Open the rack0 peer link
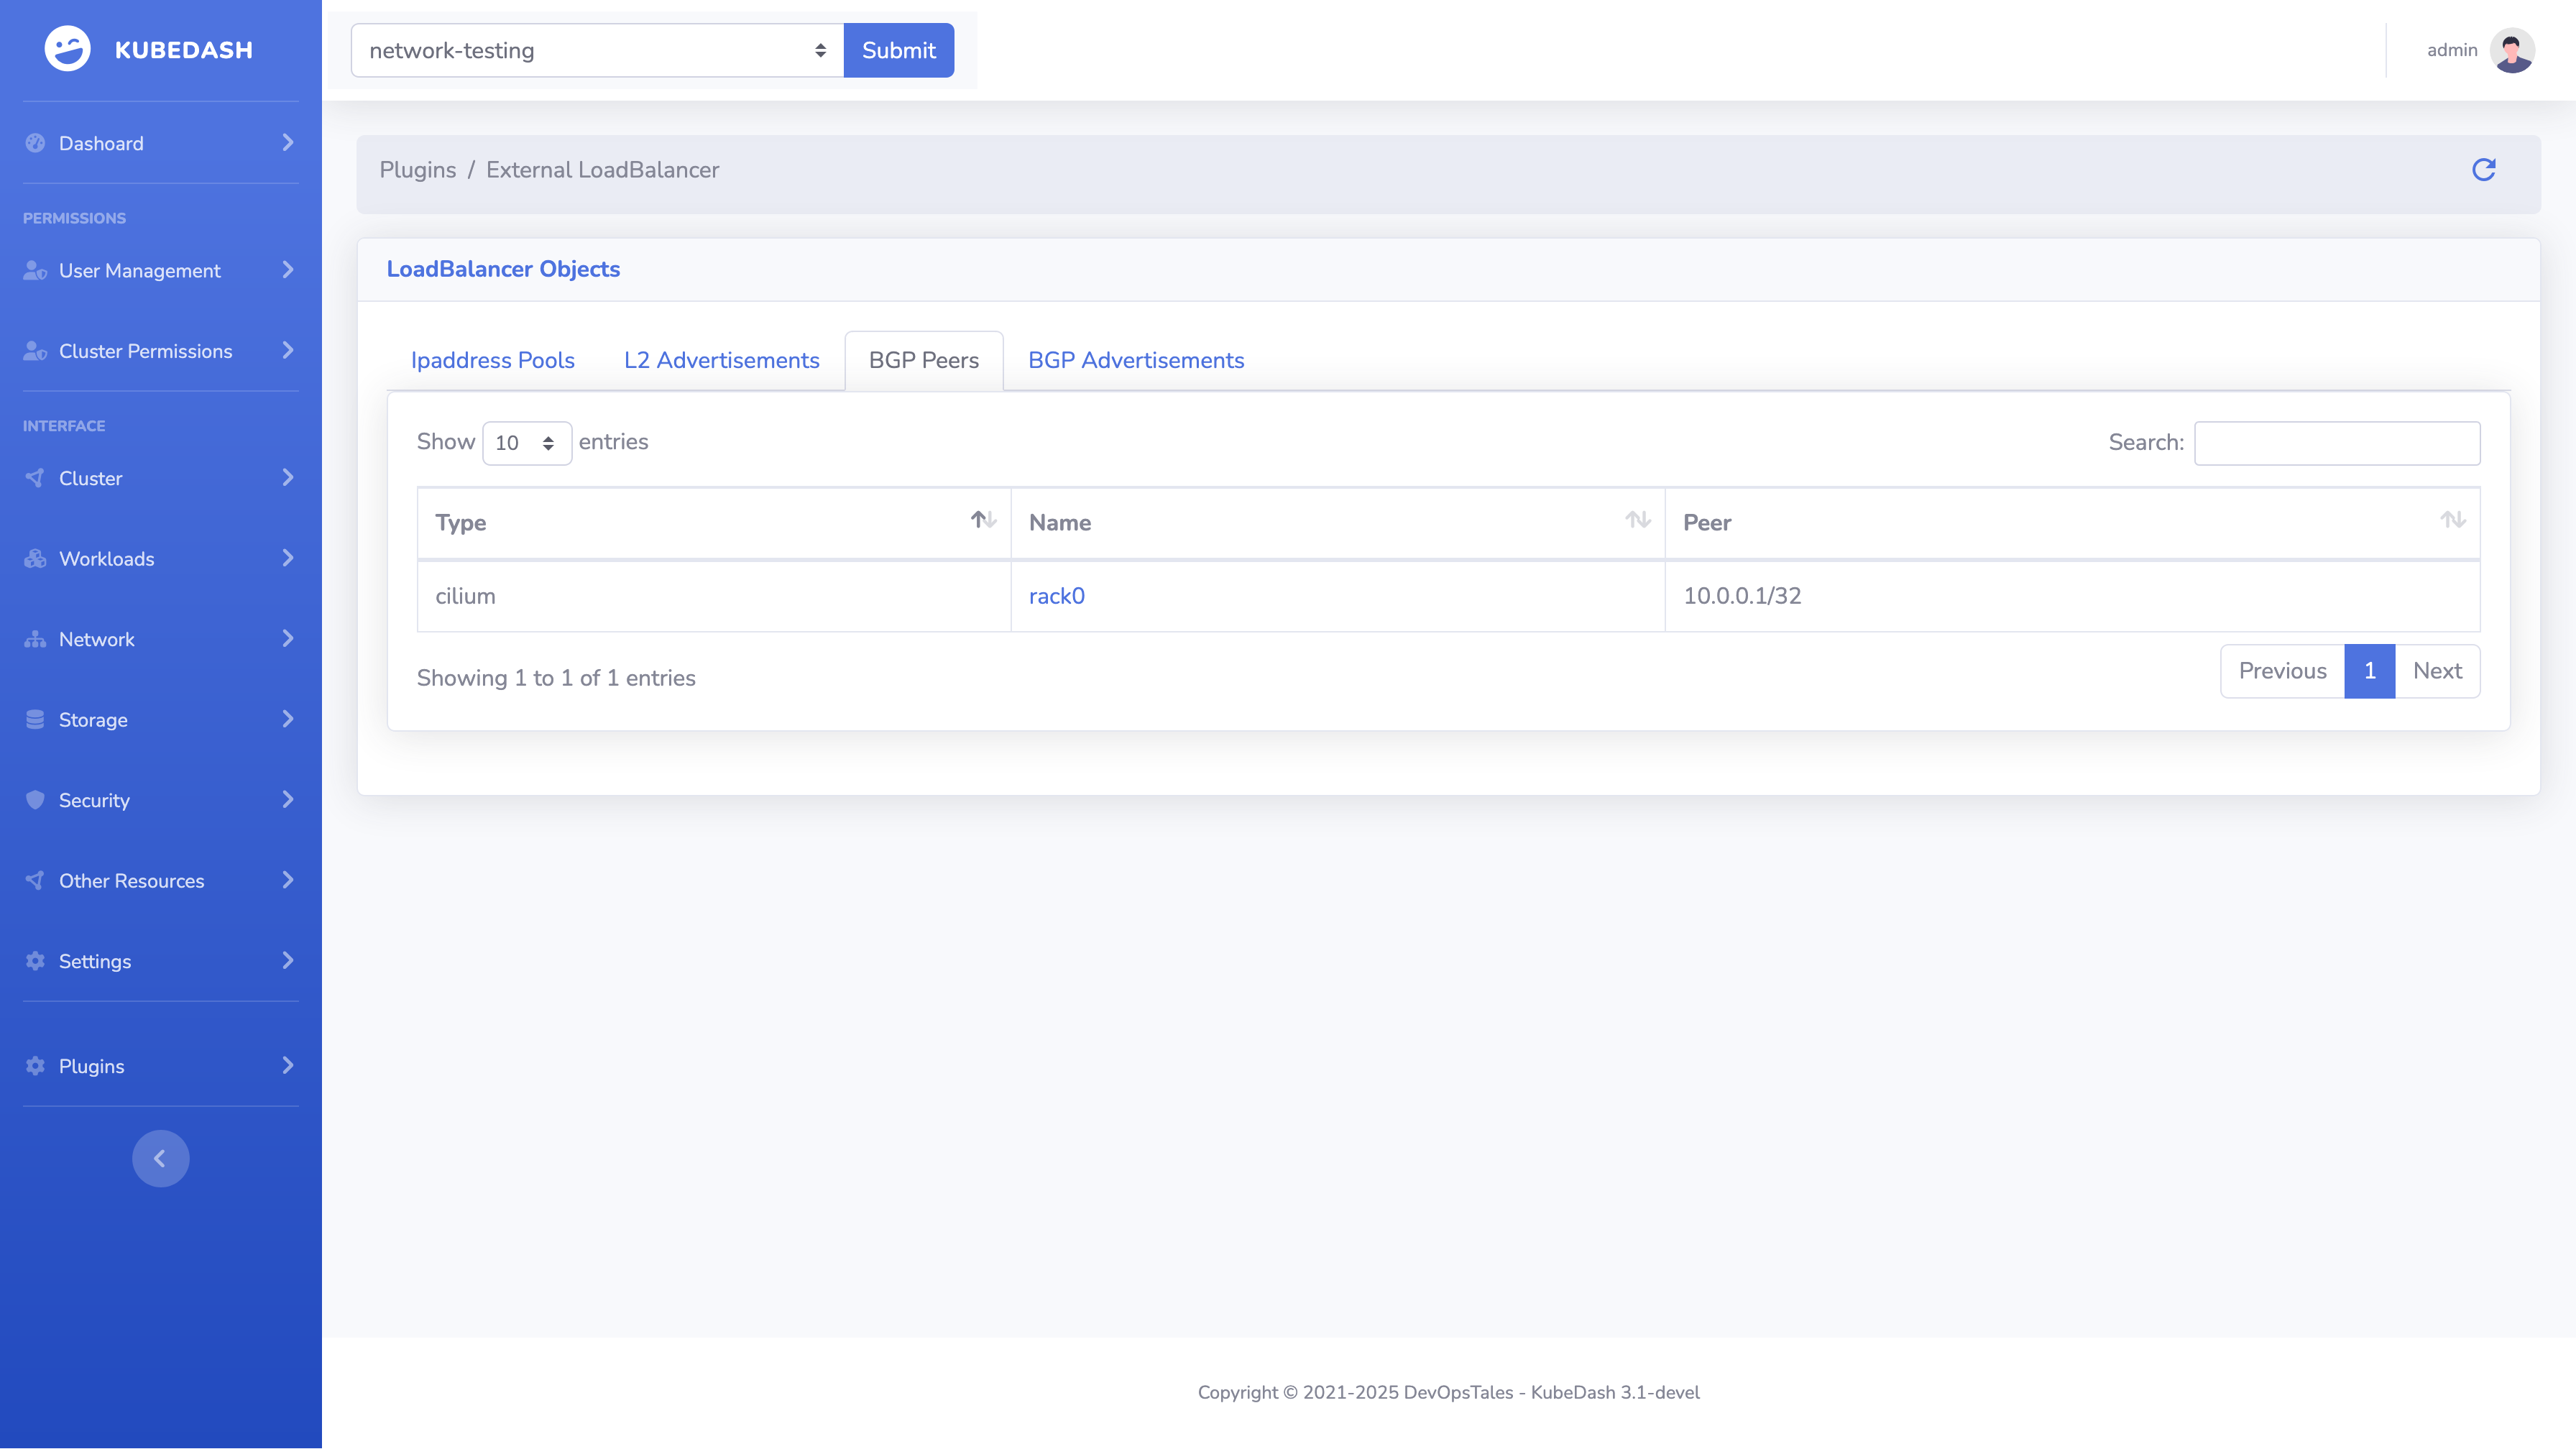Screen dimensions: 2576x1449 pyautogui.click(x=1056, y=596)
